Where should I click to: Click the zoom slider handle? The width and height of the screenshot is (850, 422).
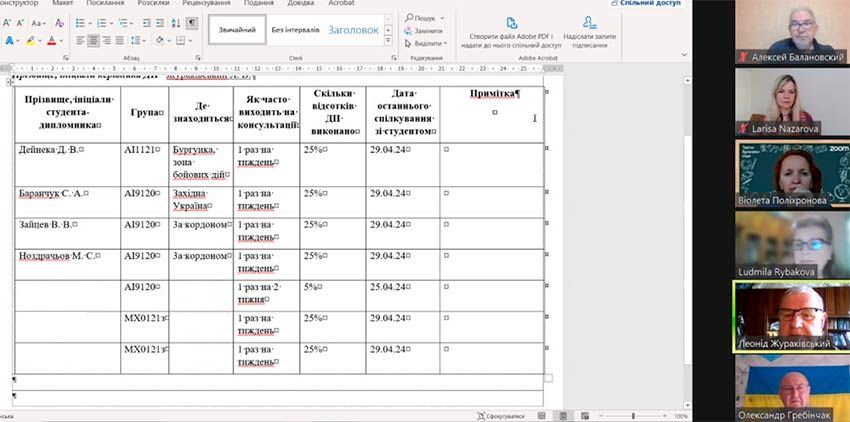(633, 416)
